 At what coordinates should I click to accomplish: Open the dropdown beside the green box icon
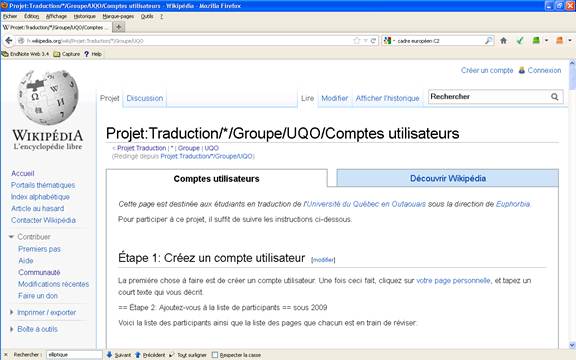click(547, 41)
